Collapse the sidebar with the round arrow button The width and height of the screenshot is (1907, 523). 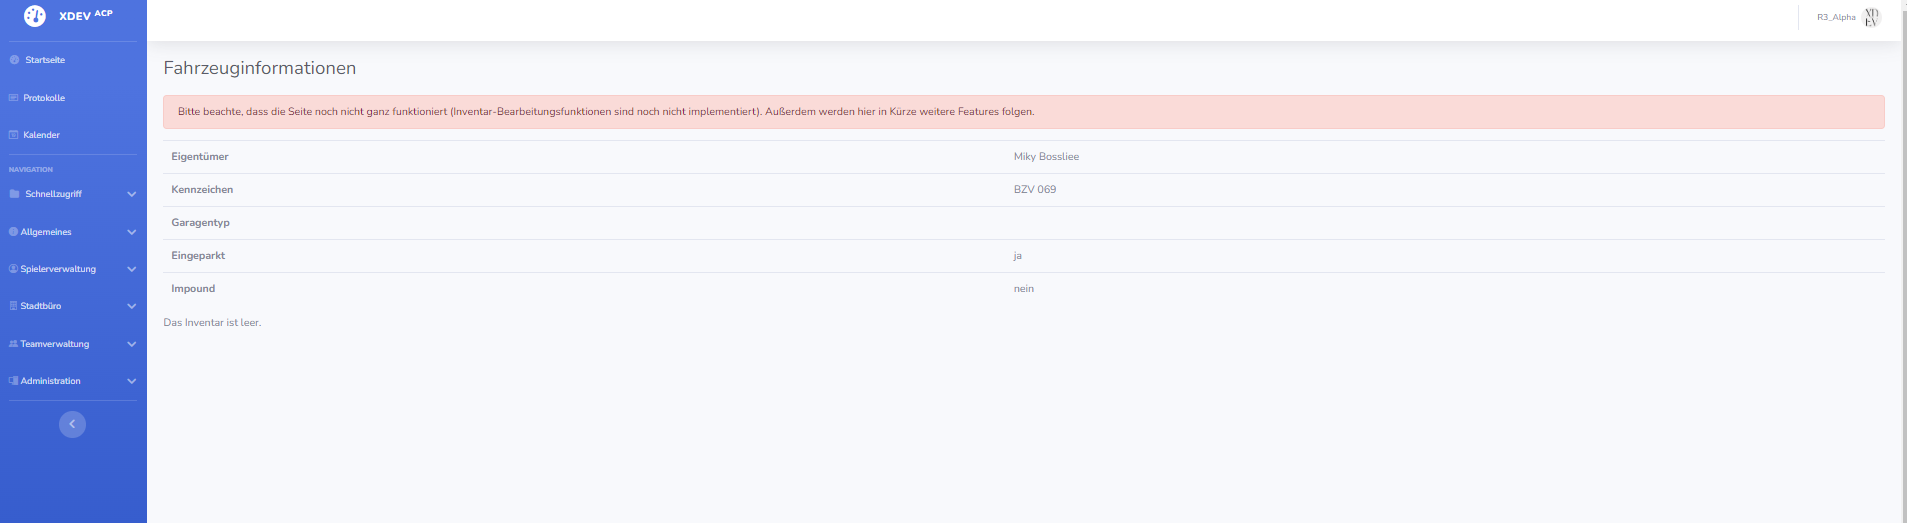coord(72,424)
